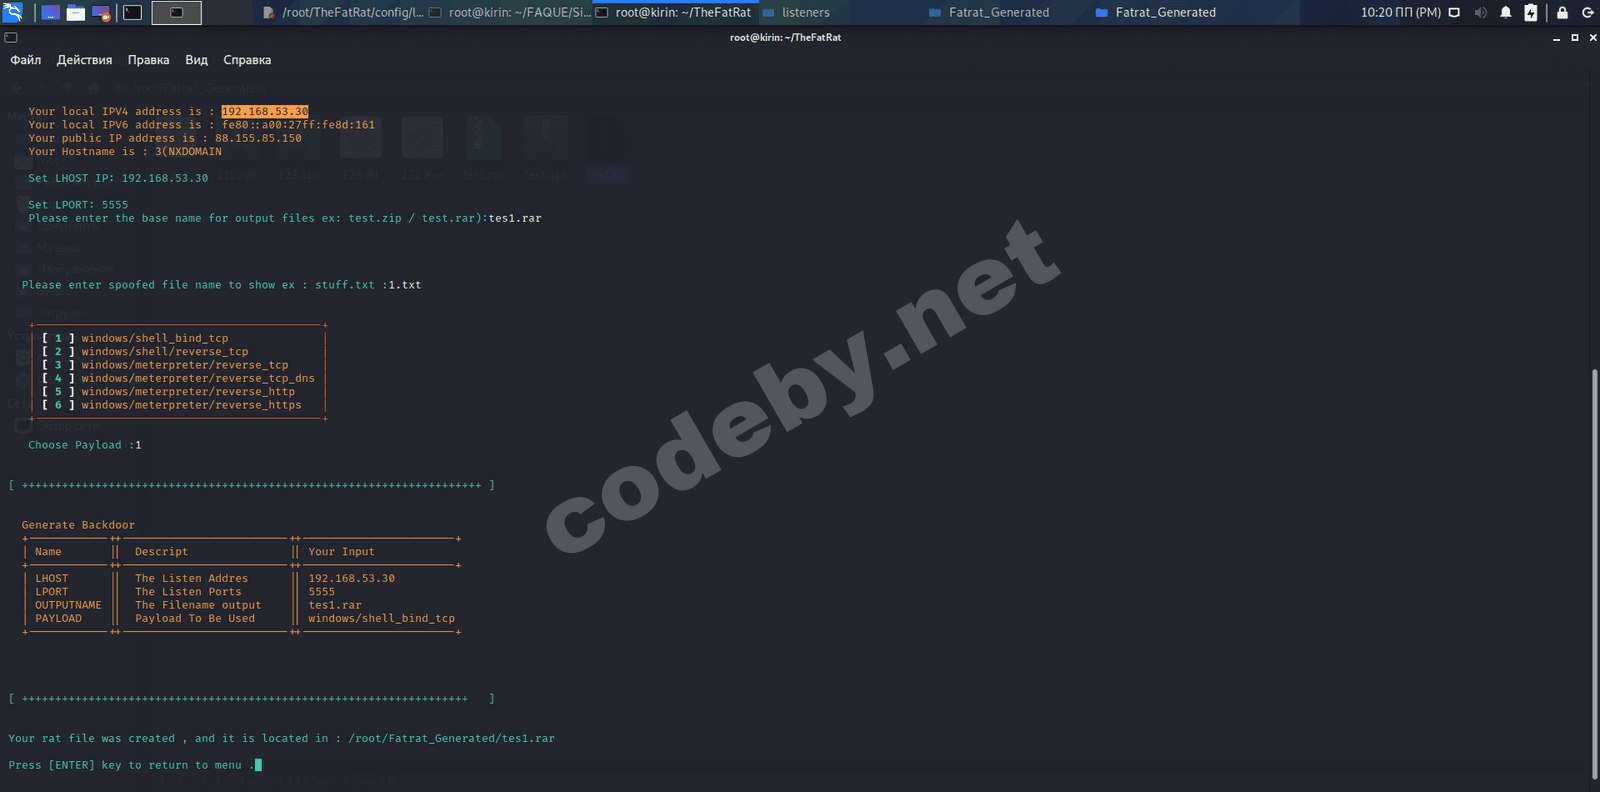Screen dimensions: 1600x792
Task: Click payload option windows/meterpreter/reverse_https
Action: (191, 405)
